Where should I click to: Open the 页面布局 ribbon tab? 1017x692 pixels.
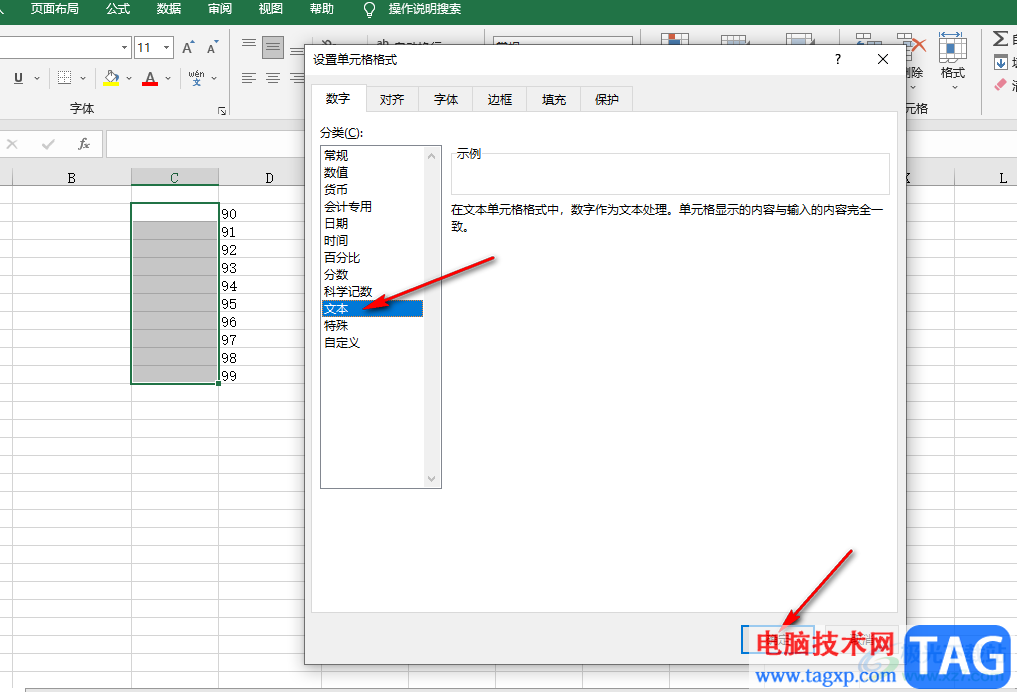(x=54, y=9)
